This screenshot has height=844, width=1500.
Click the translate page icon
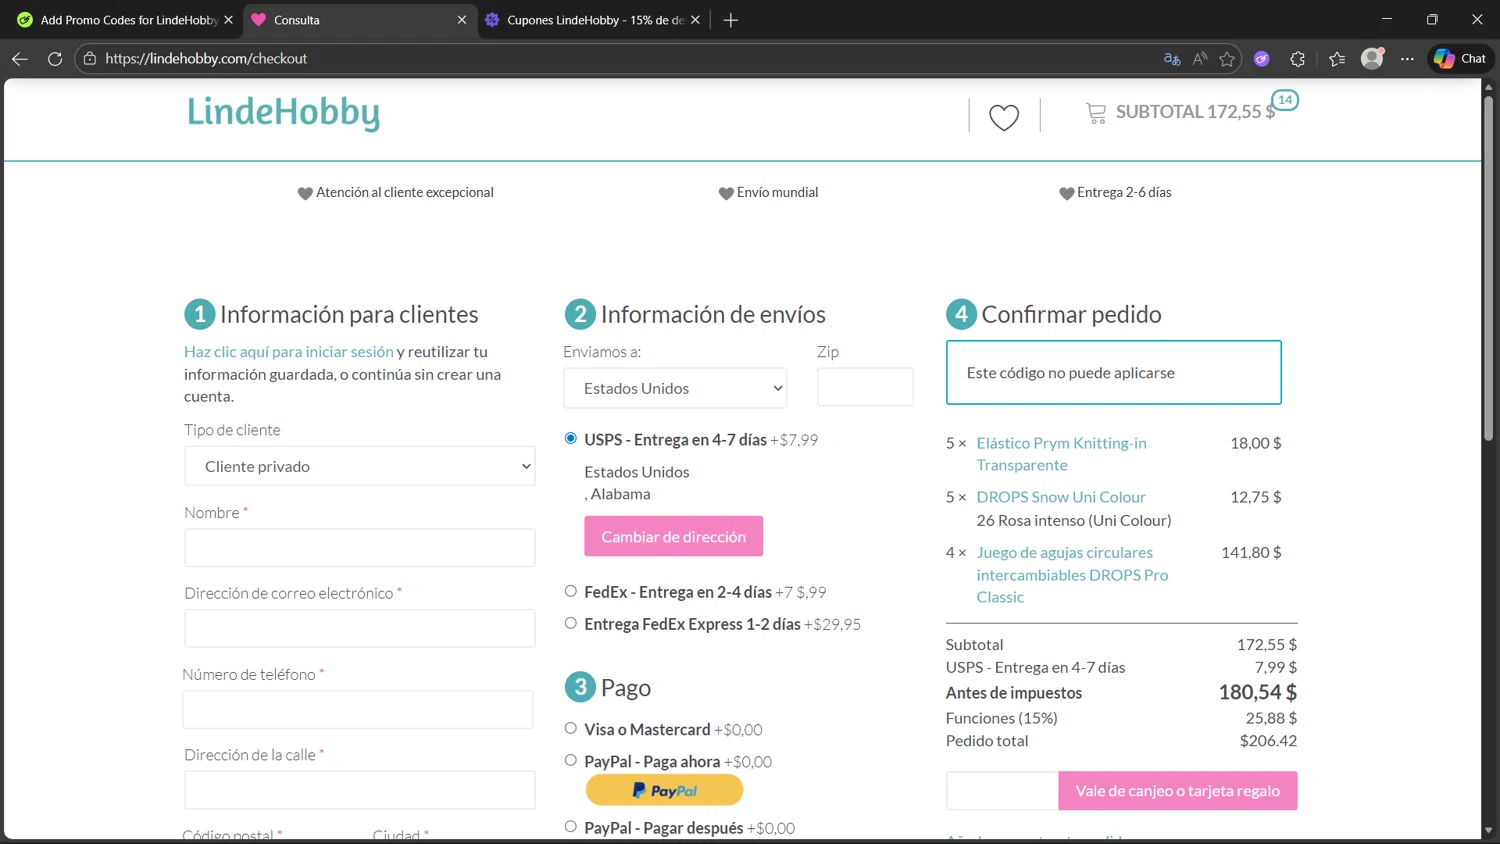[1172, 59]
